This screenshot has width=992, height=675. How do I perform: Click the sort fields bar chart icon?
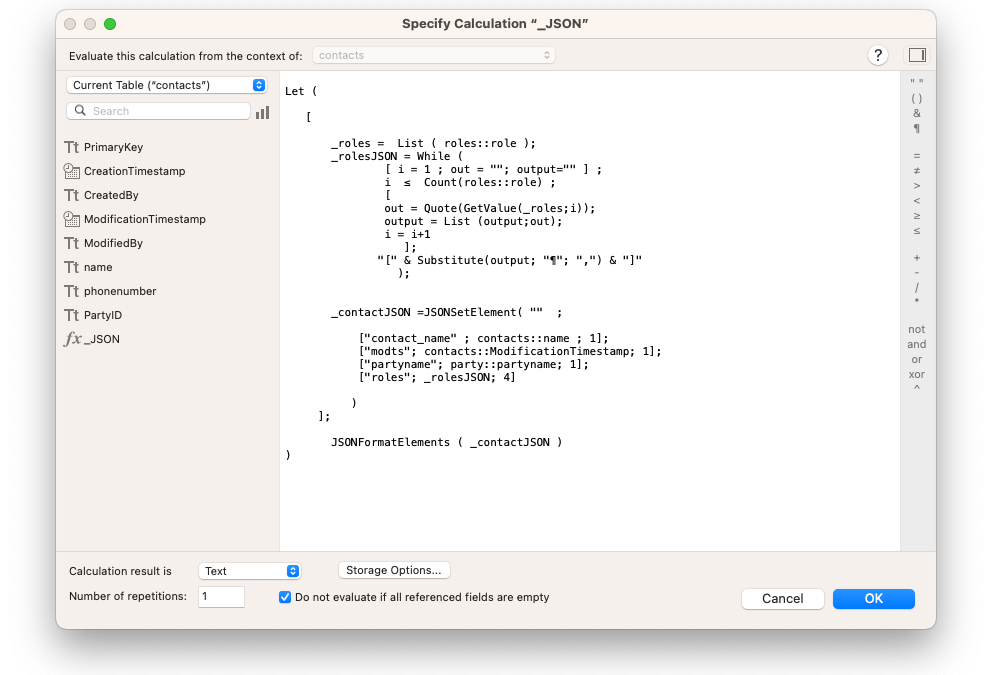tap(263, 113)
